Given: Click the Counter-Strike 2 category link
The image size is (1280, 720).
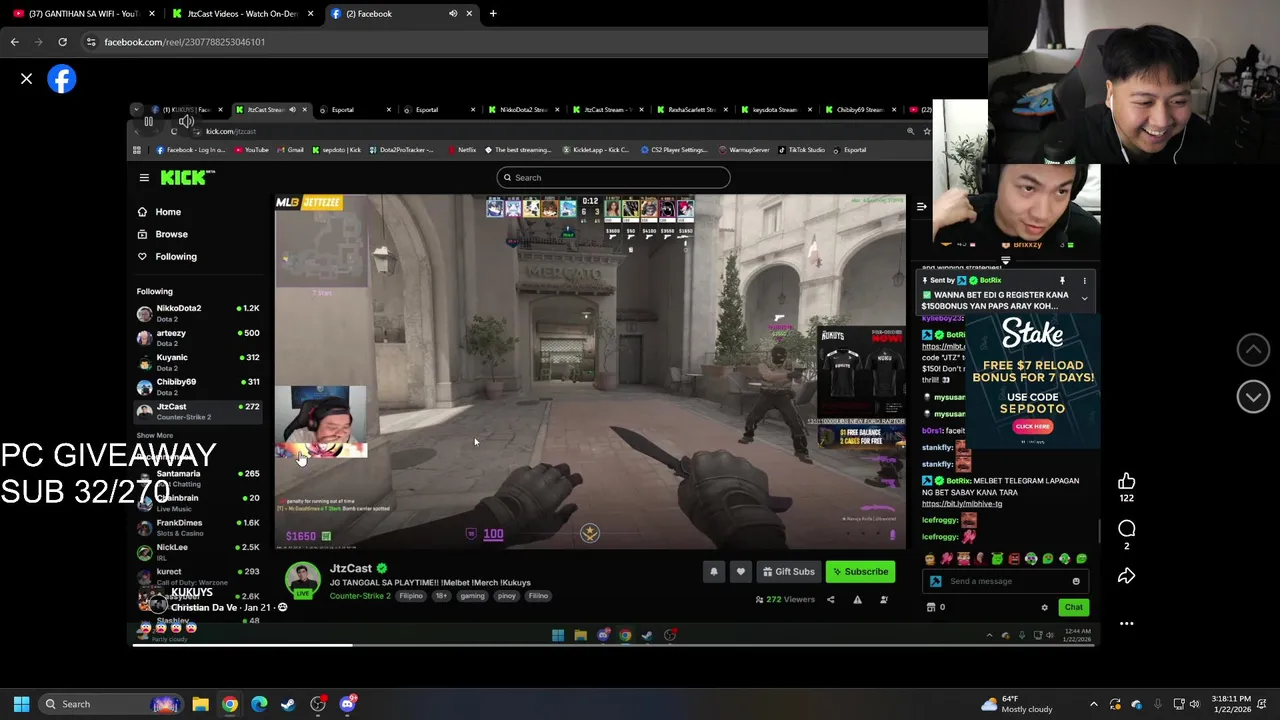Looking at the screenshot, I should point(360,596).
